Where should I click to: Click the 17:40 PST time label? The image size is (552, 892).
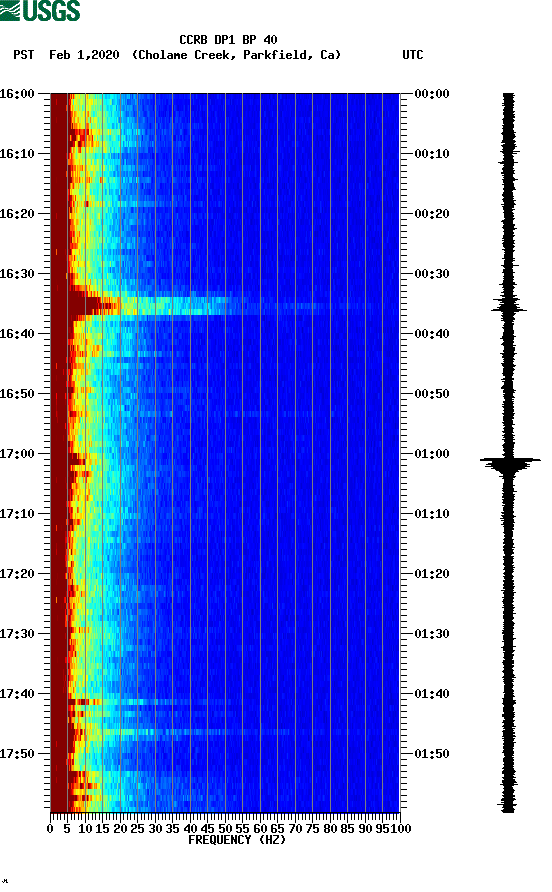[17, 694]
